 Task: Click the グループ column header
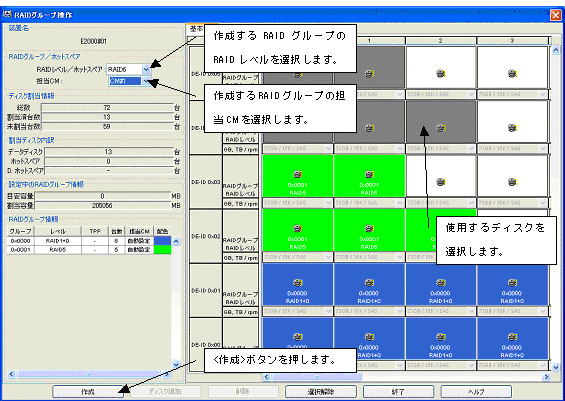[x=21, y=231]
